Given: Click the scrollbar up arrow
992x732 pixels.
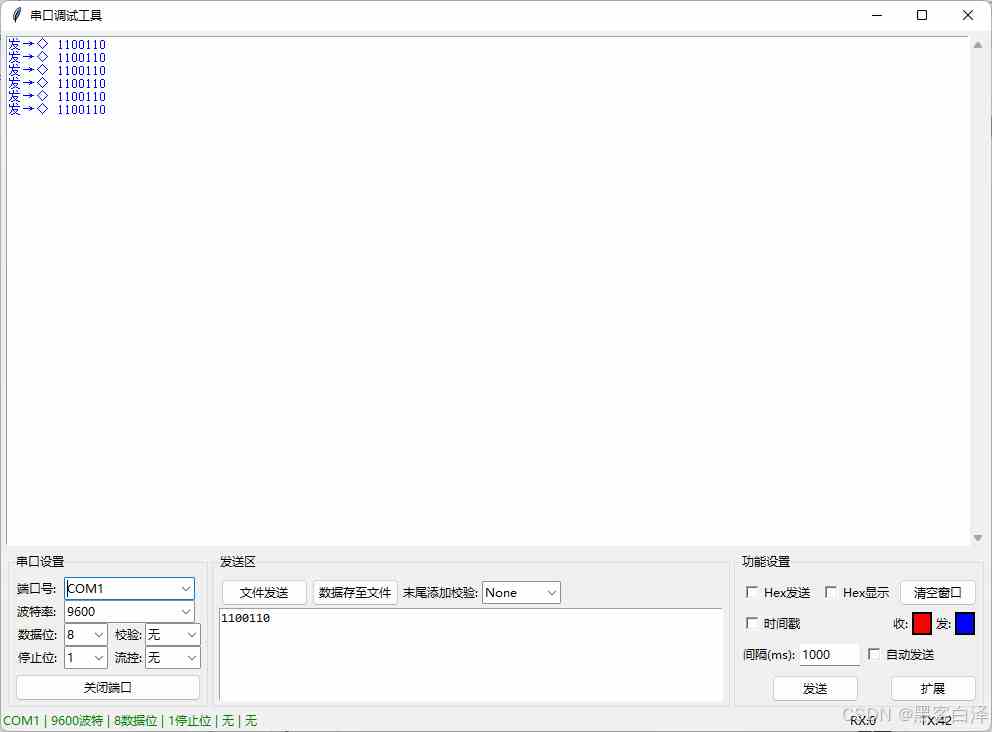Looking at the screenshot, I should pyautogui.click(x=977, y=46).
